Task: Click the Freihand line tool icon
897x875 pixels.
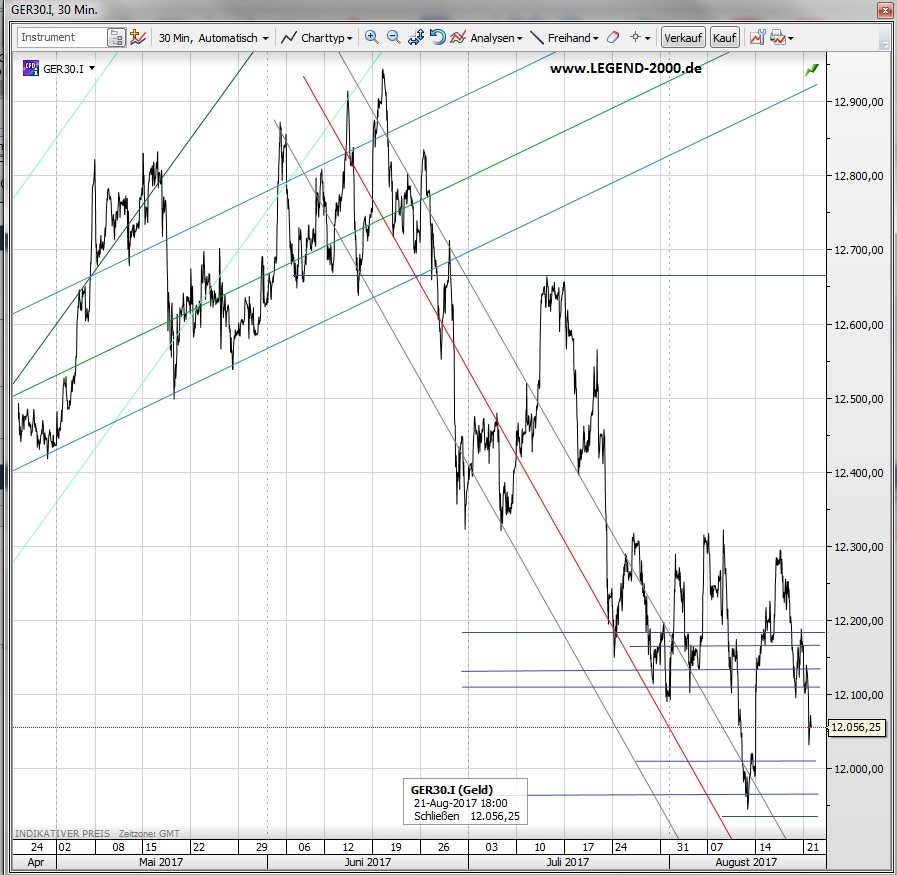Action: pyautogui.click(x=537, y=38)
